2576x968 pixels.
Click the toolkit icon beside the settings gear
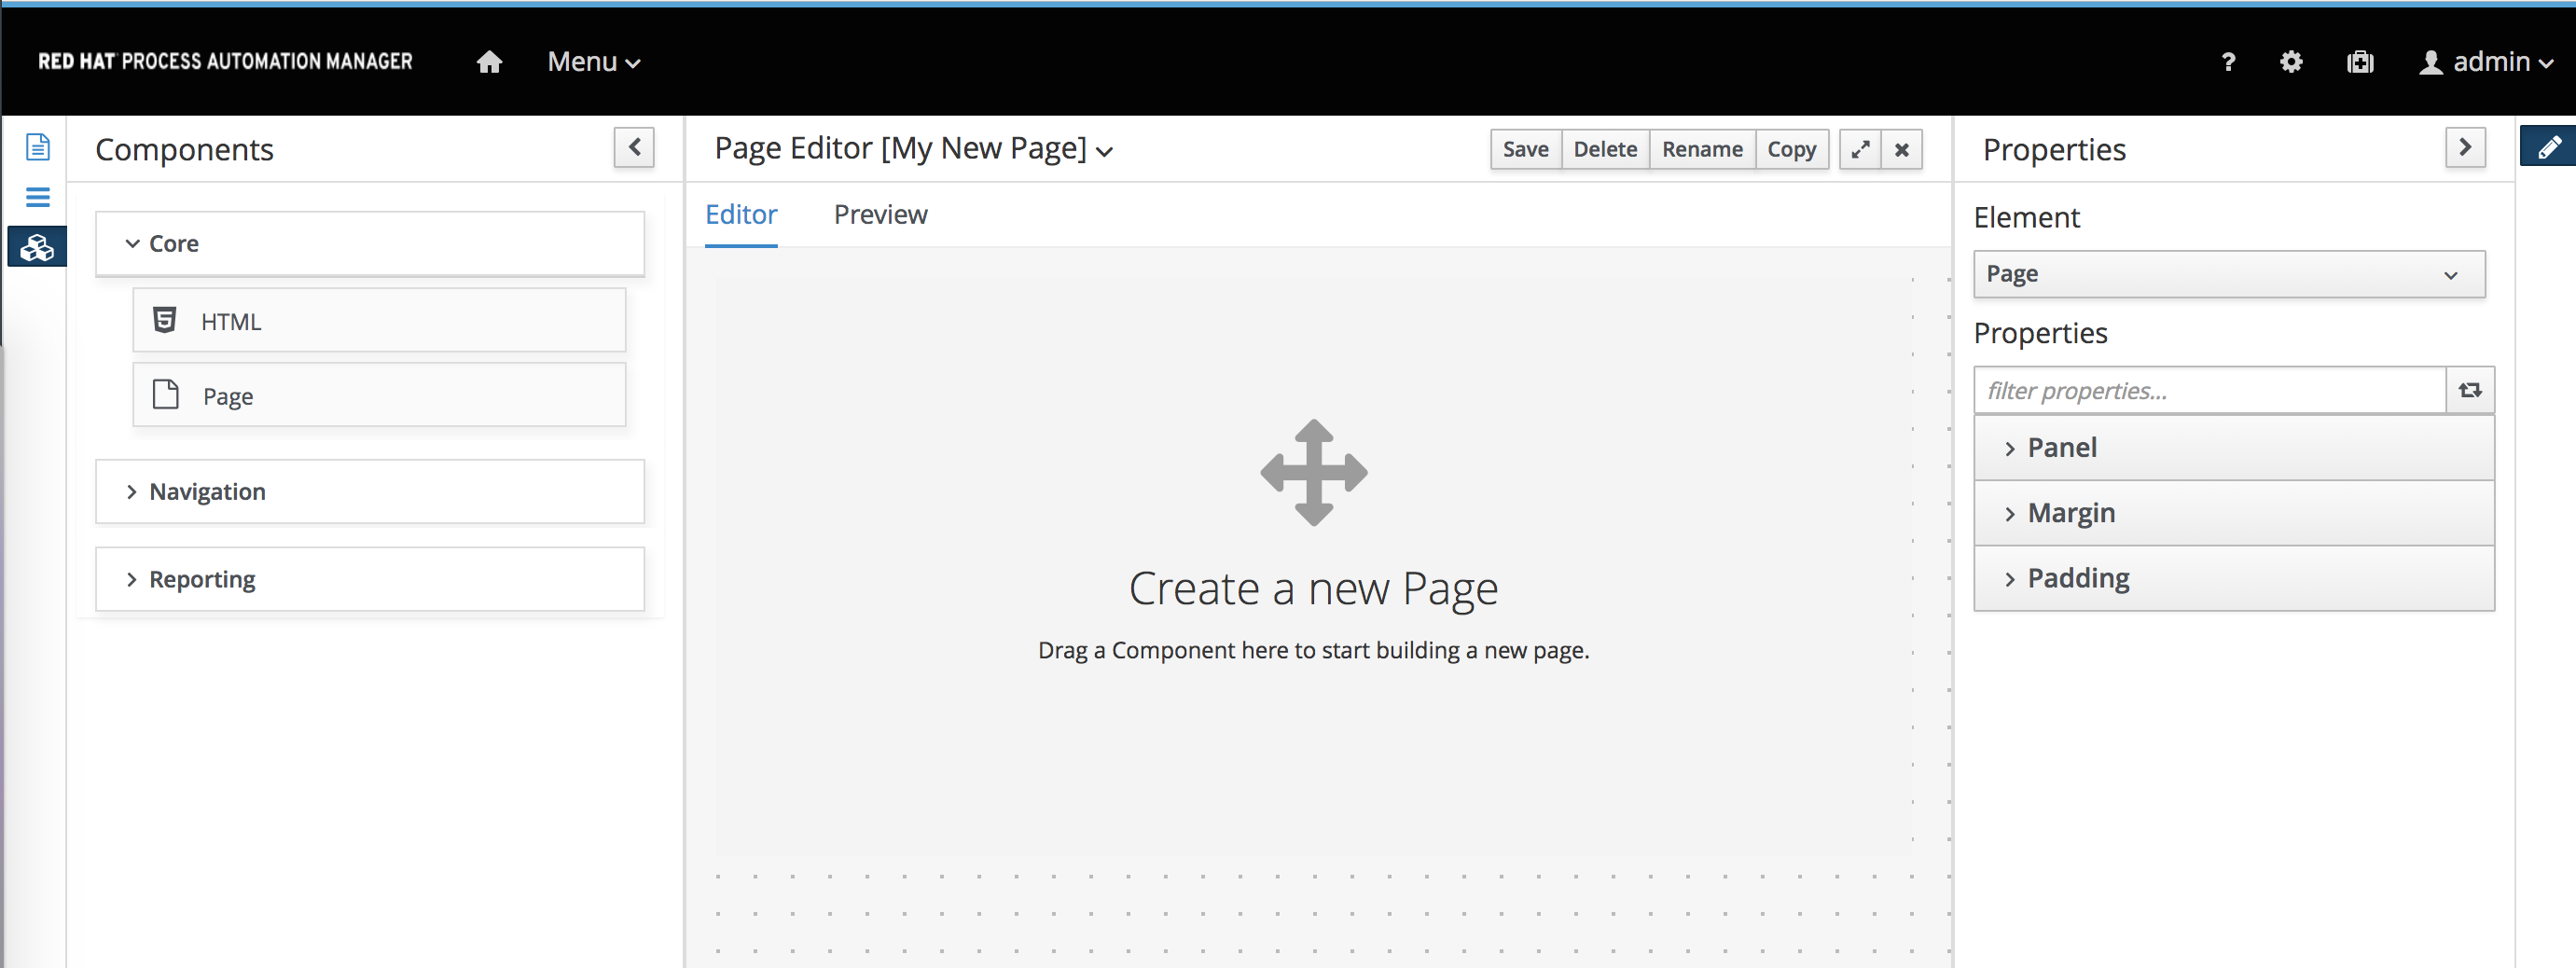[2360, 62]
